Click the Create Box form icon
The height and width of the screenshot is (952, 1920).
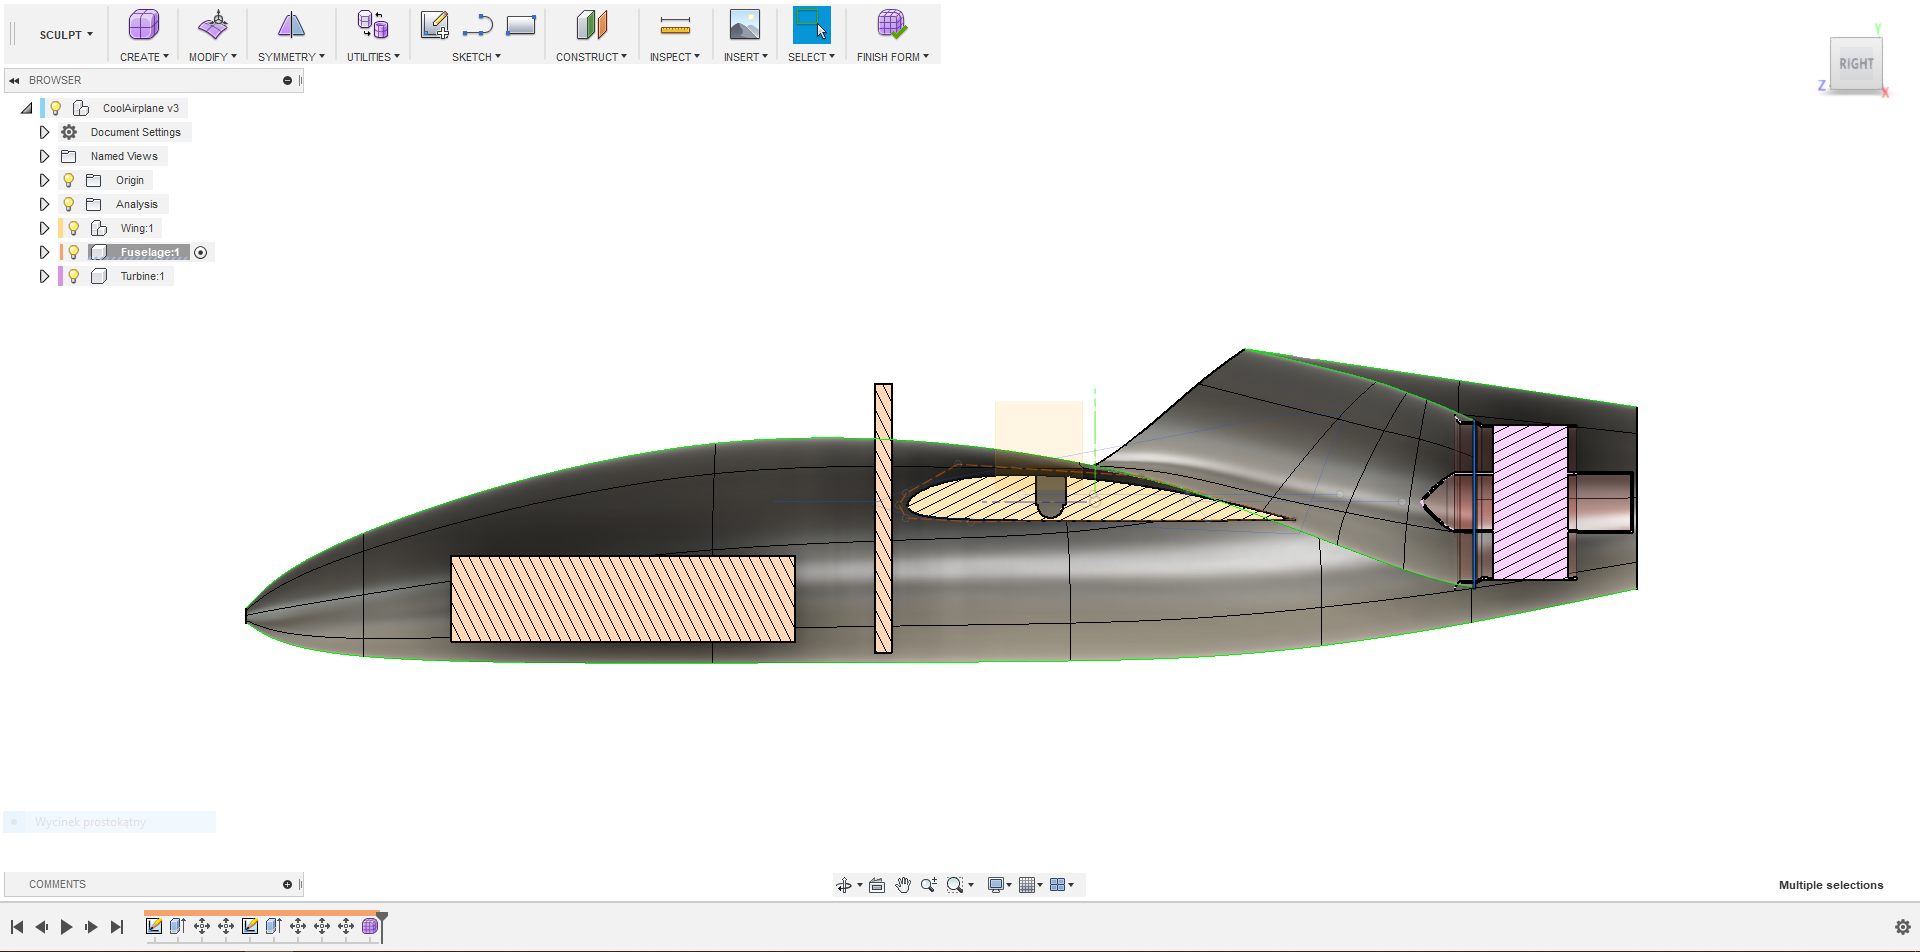point(144,25)
